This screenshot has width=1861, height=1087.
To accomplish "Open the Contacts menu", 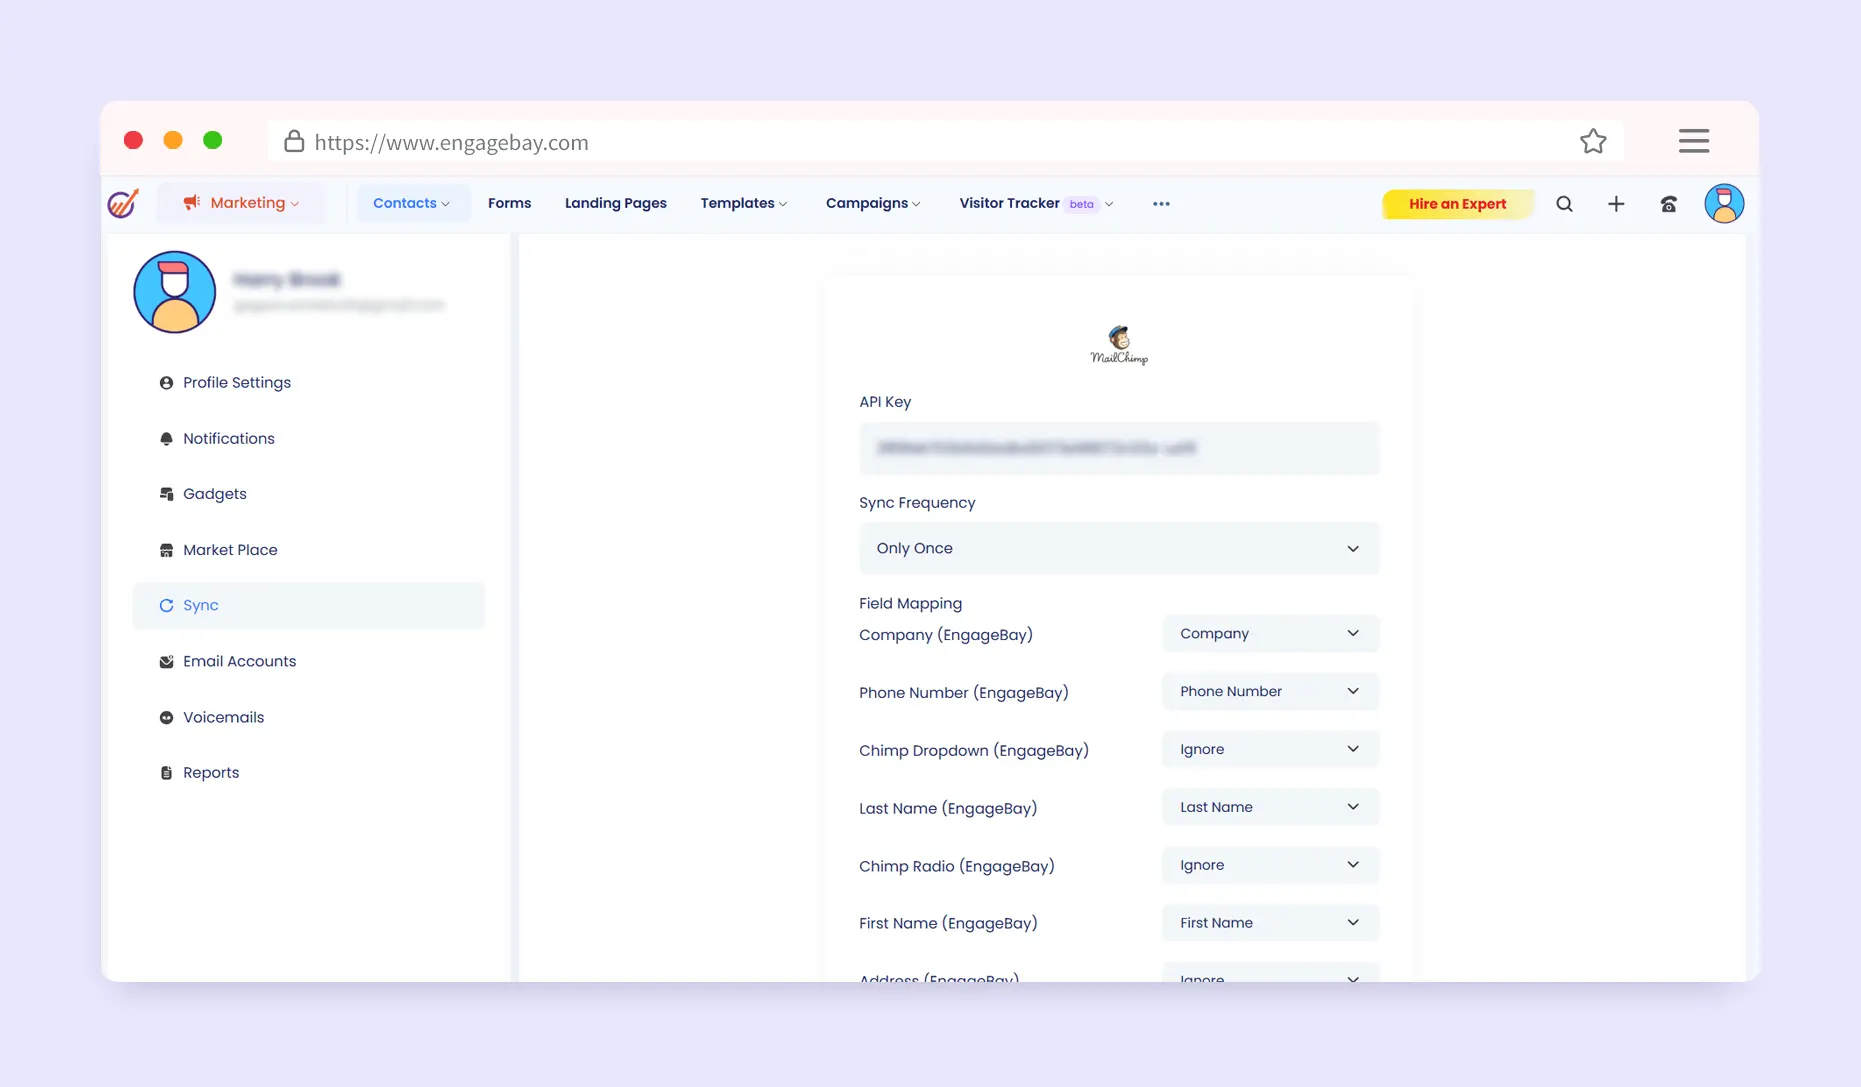I will pos(411,203).
